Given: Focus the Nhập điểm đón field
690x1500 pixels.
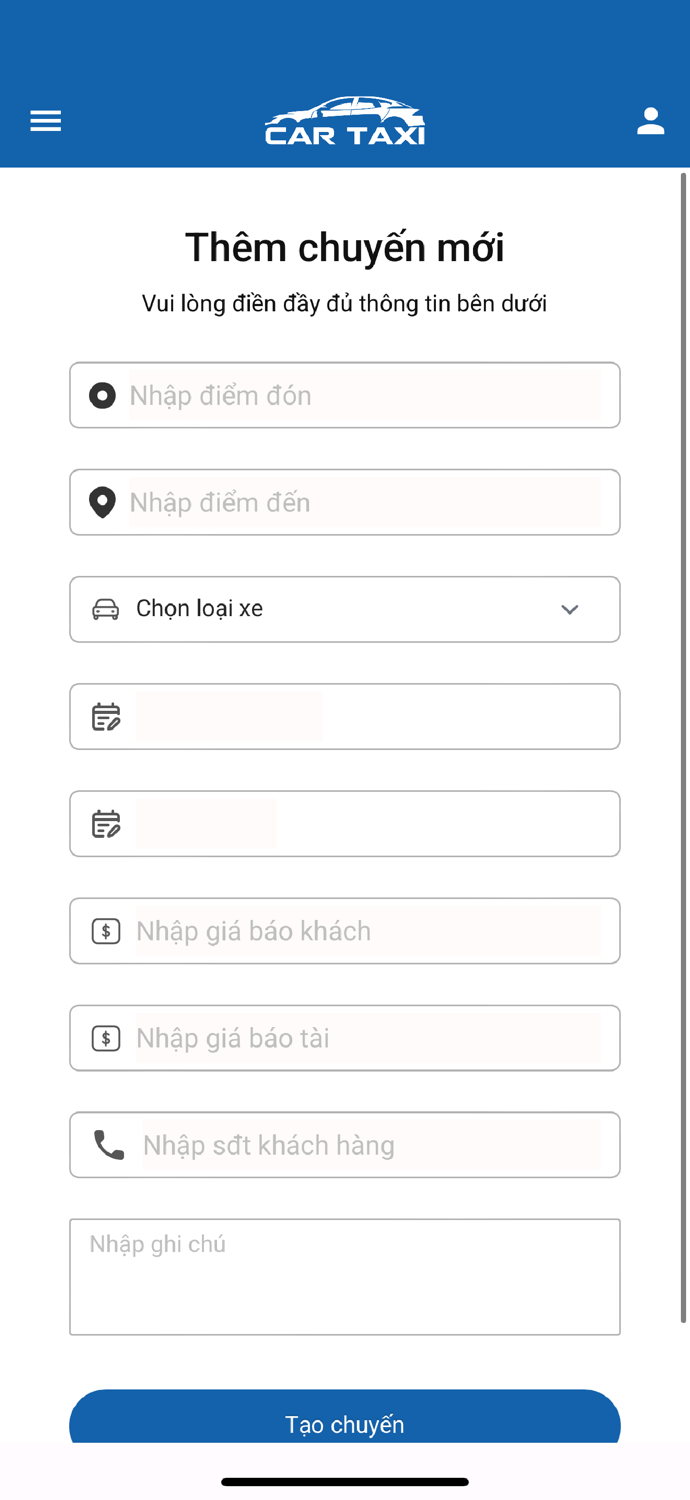Looking at the screenshot, I should pyautogui.click(x=365, y=395).
